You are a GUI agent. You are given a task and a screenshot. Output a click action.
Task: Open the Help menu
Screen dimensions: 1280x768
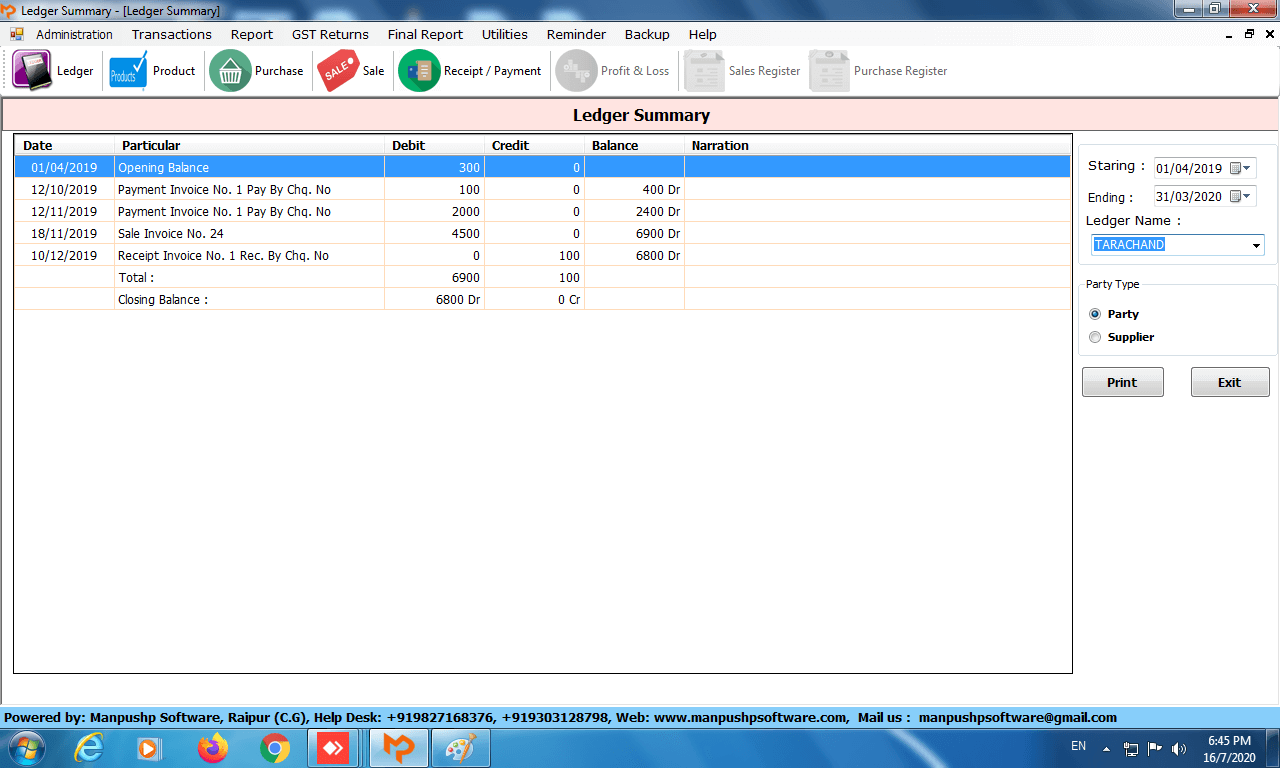click(x=702, y=34)
